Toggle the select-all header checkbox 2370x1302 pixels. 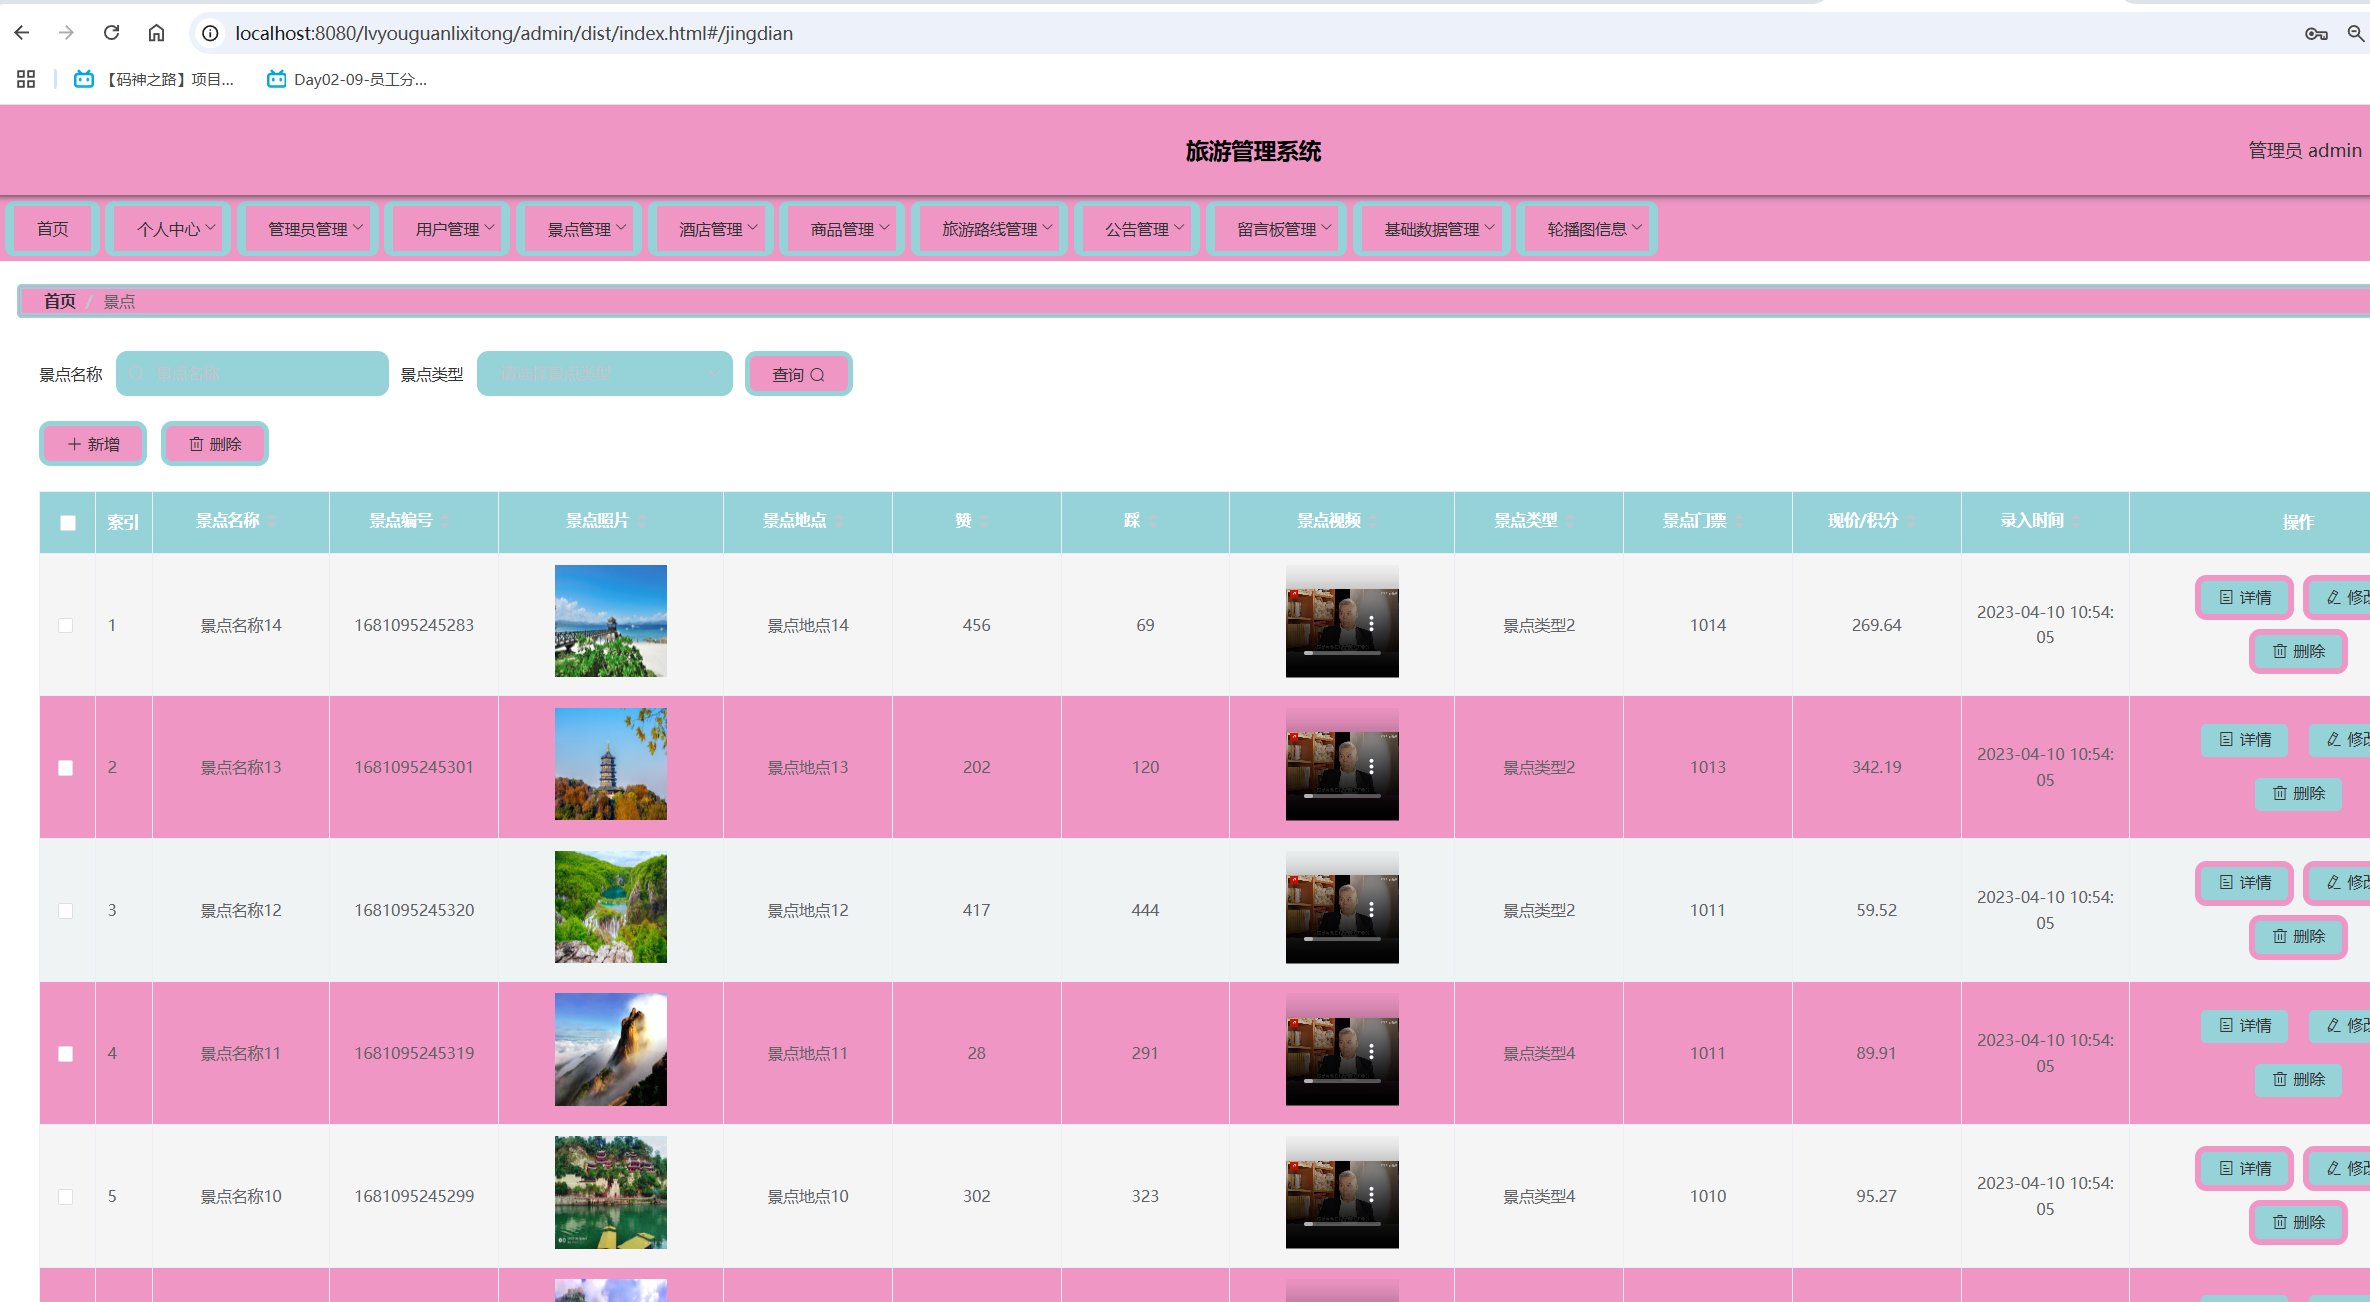[68, 522]
